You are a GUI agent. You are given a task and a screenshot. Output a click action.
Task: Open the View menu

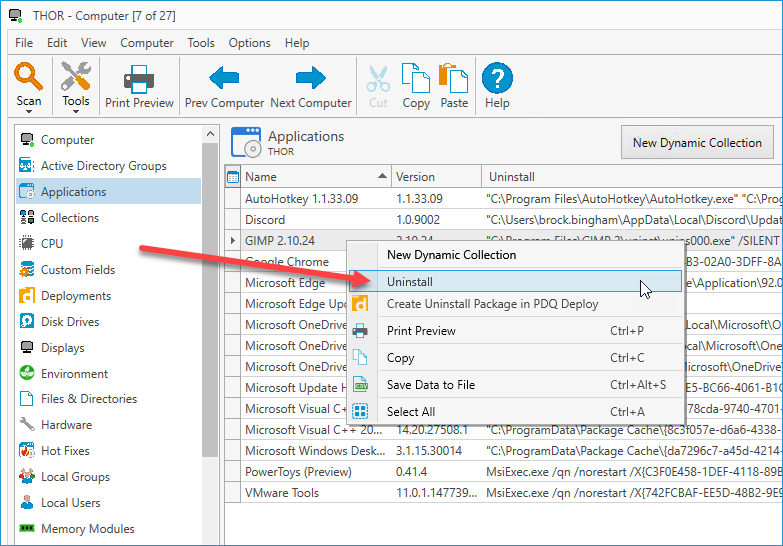click(x=93, y=43)
